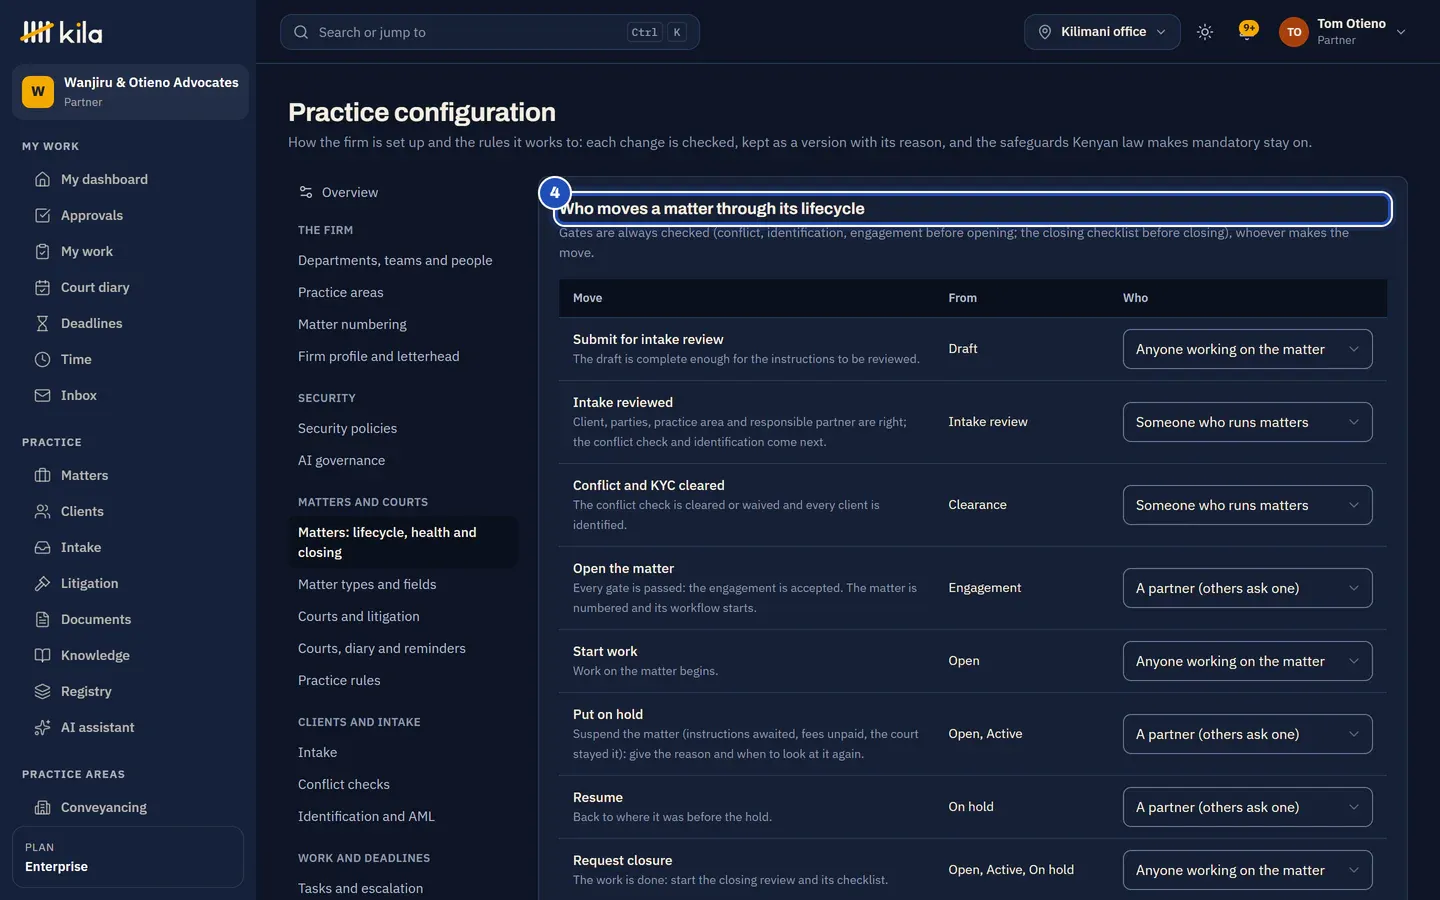Open My work clipboard icon
The height and width of the screenshot is (900, 1440).
(x=42, y=251)
